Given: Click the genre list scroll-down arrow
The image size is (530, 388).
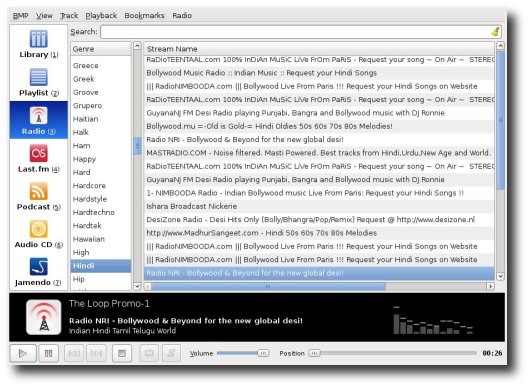Looking at the screenshot, I should [x=137, y=286].
